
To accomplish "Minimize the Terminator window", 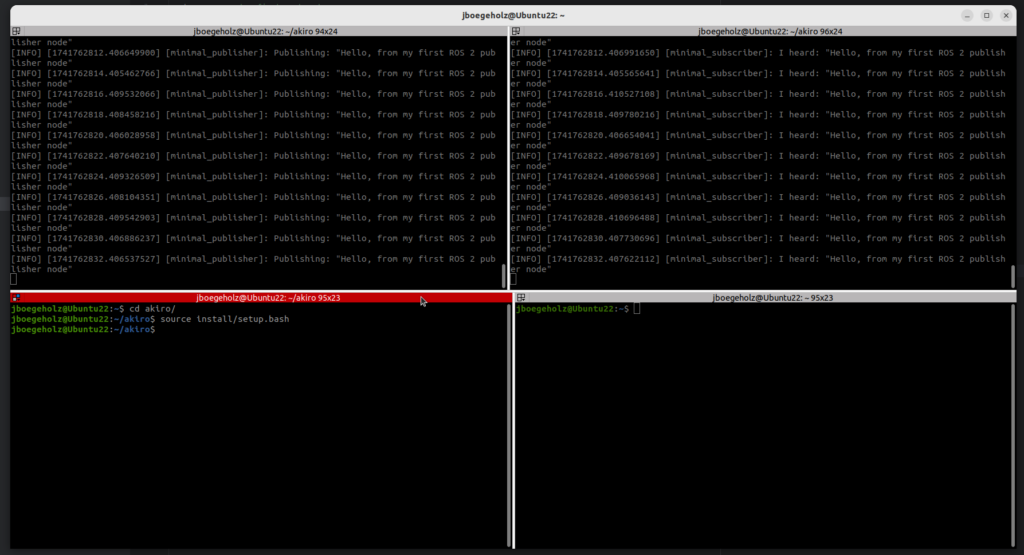I will pyautogui.click(x=967, y=15).
